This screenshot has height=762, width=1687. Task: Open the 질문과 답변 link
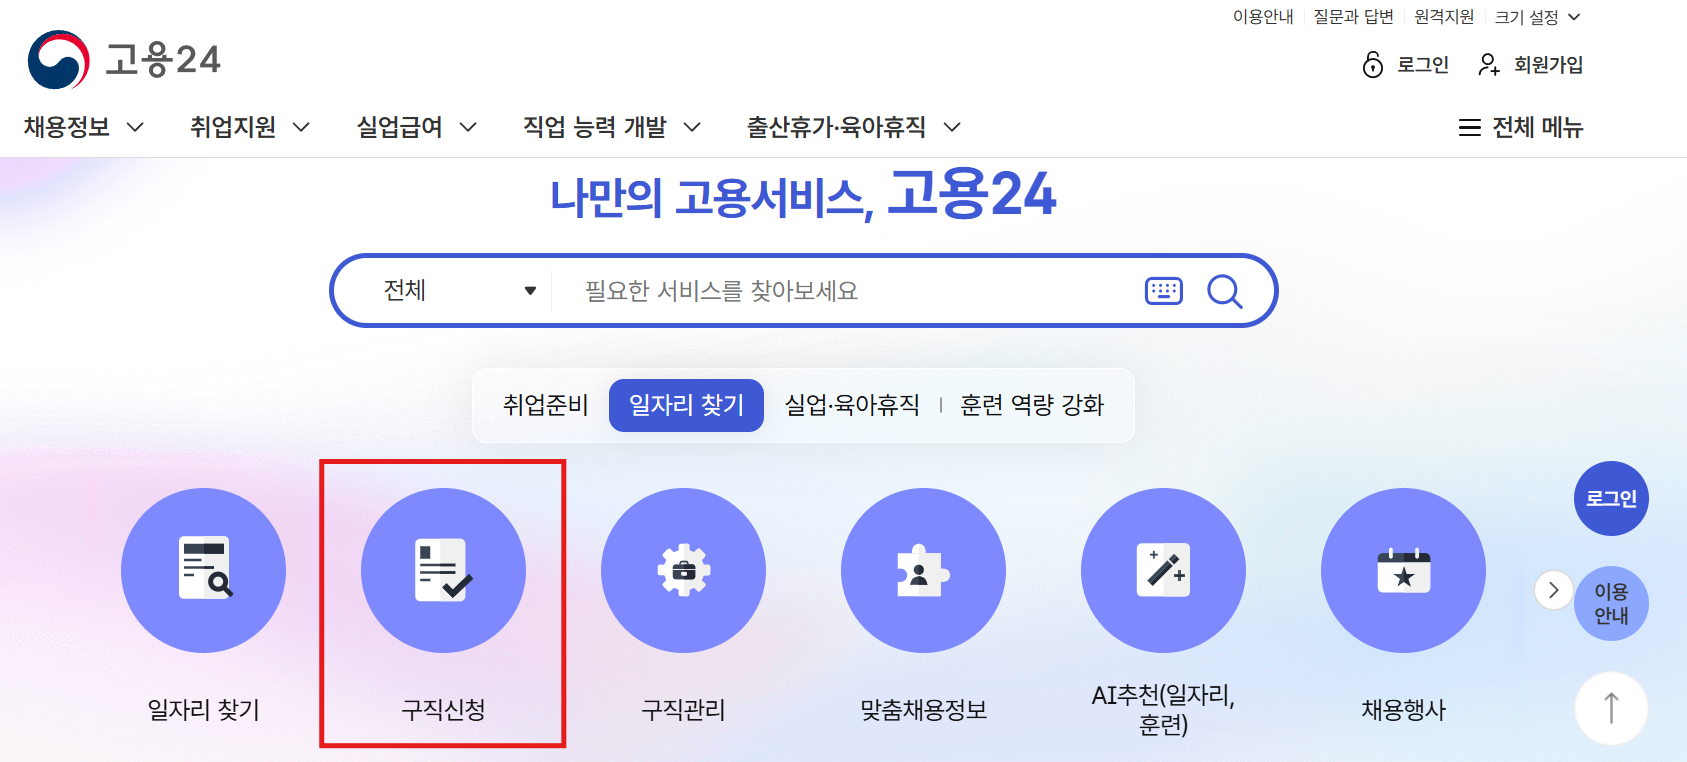(1353, 17)
